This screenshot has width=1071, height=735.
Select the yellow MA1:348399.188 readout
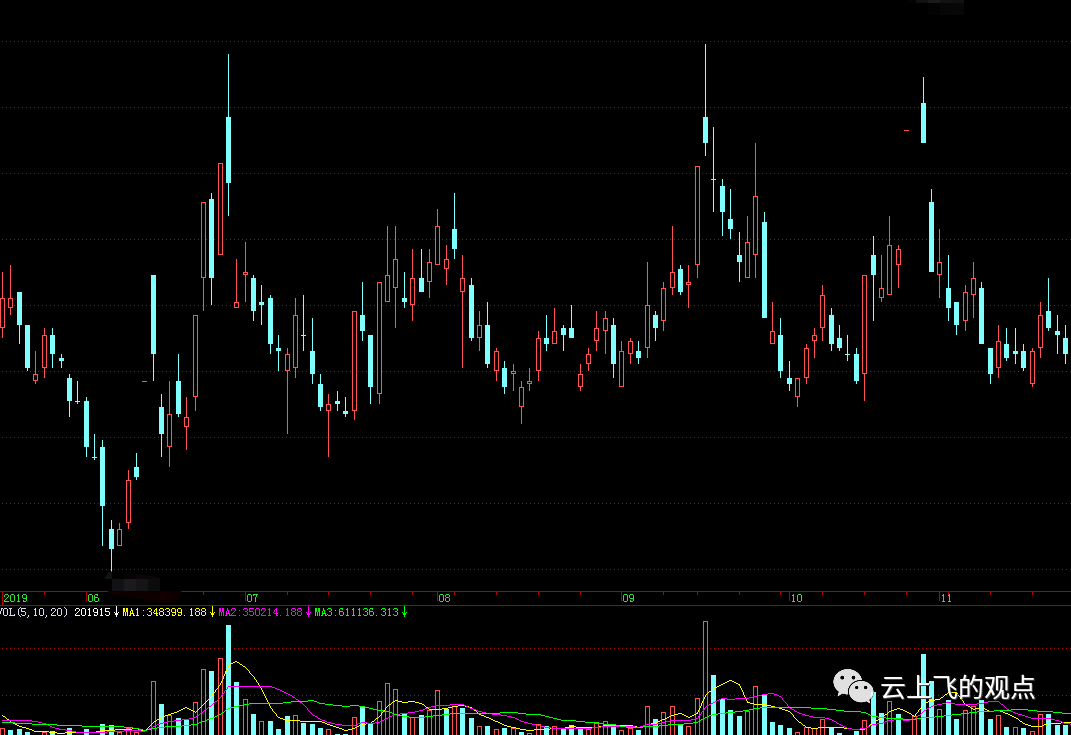(164, 612)
